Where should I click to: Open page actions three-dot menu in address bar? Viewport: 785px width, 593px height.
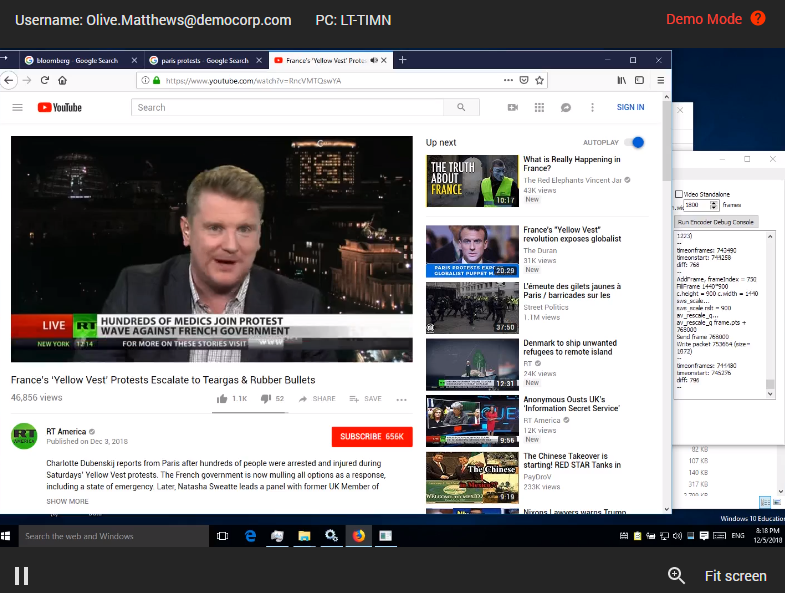coord(508,80)
